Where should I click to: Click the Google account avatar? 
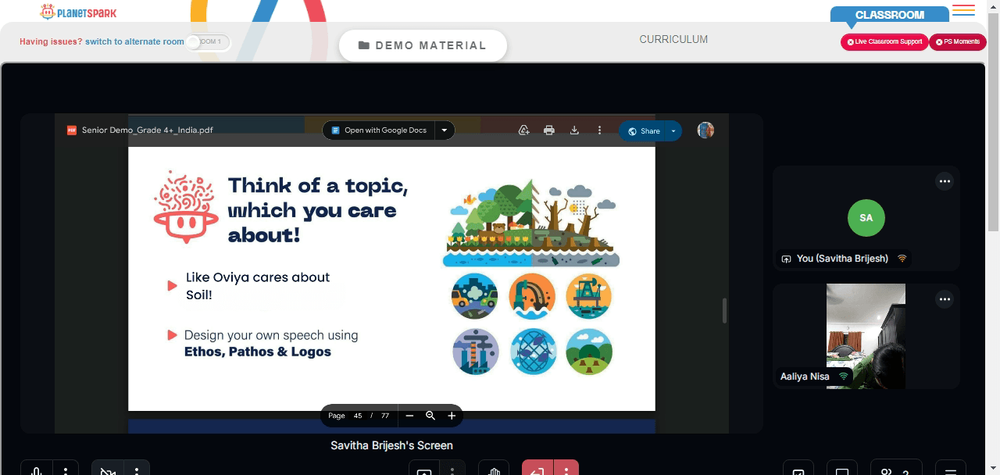pos(705,130)
